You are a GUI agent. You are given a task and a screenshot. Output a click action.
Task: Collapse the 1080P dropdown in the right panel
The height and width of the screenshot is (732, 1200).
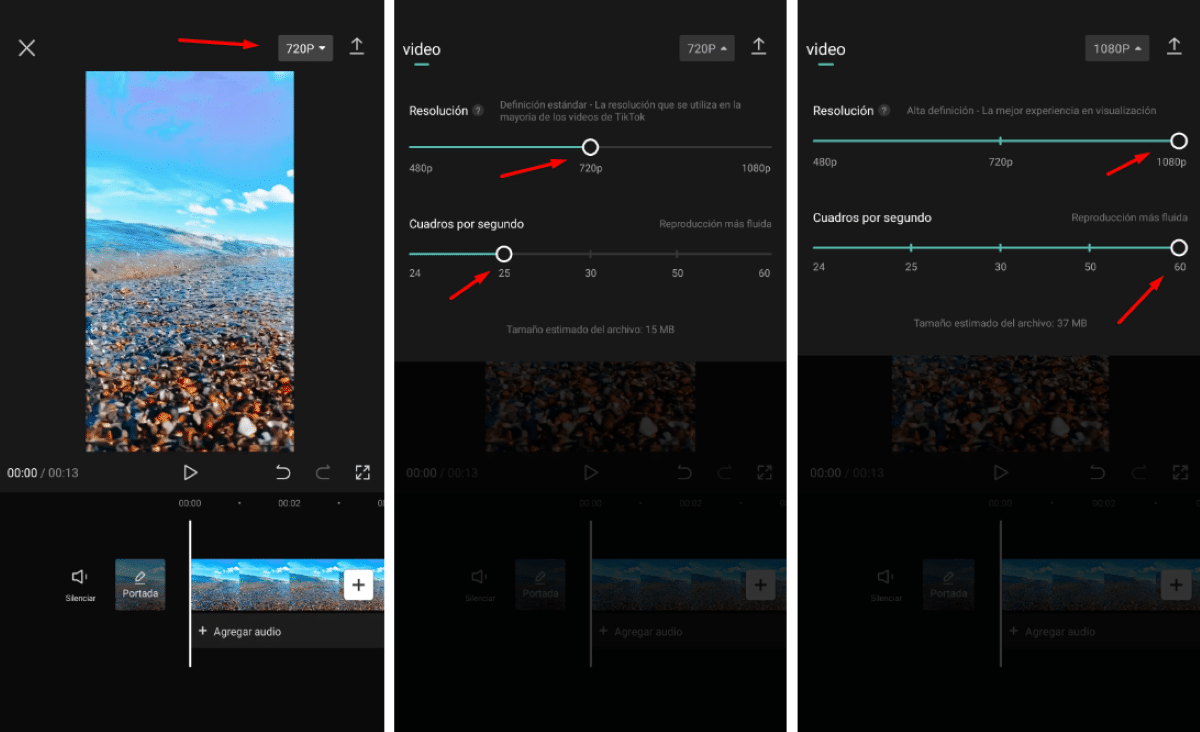click(x=1117, y=48)
